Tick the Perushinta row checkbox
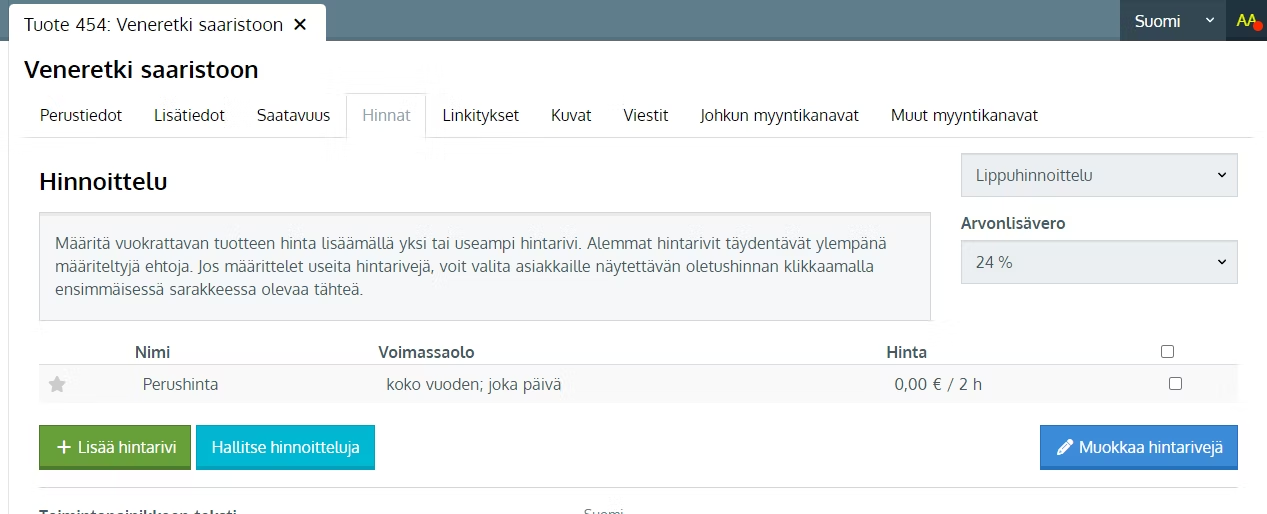This screenshot has height=514, width=1267. pos(1175,383)
